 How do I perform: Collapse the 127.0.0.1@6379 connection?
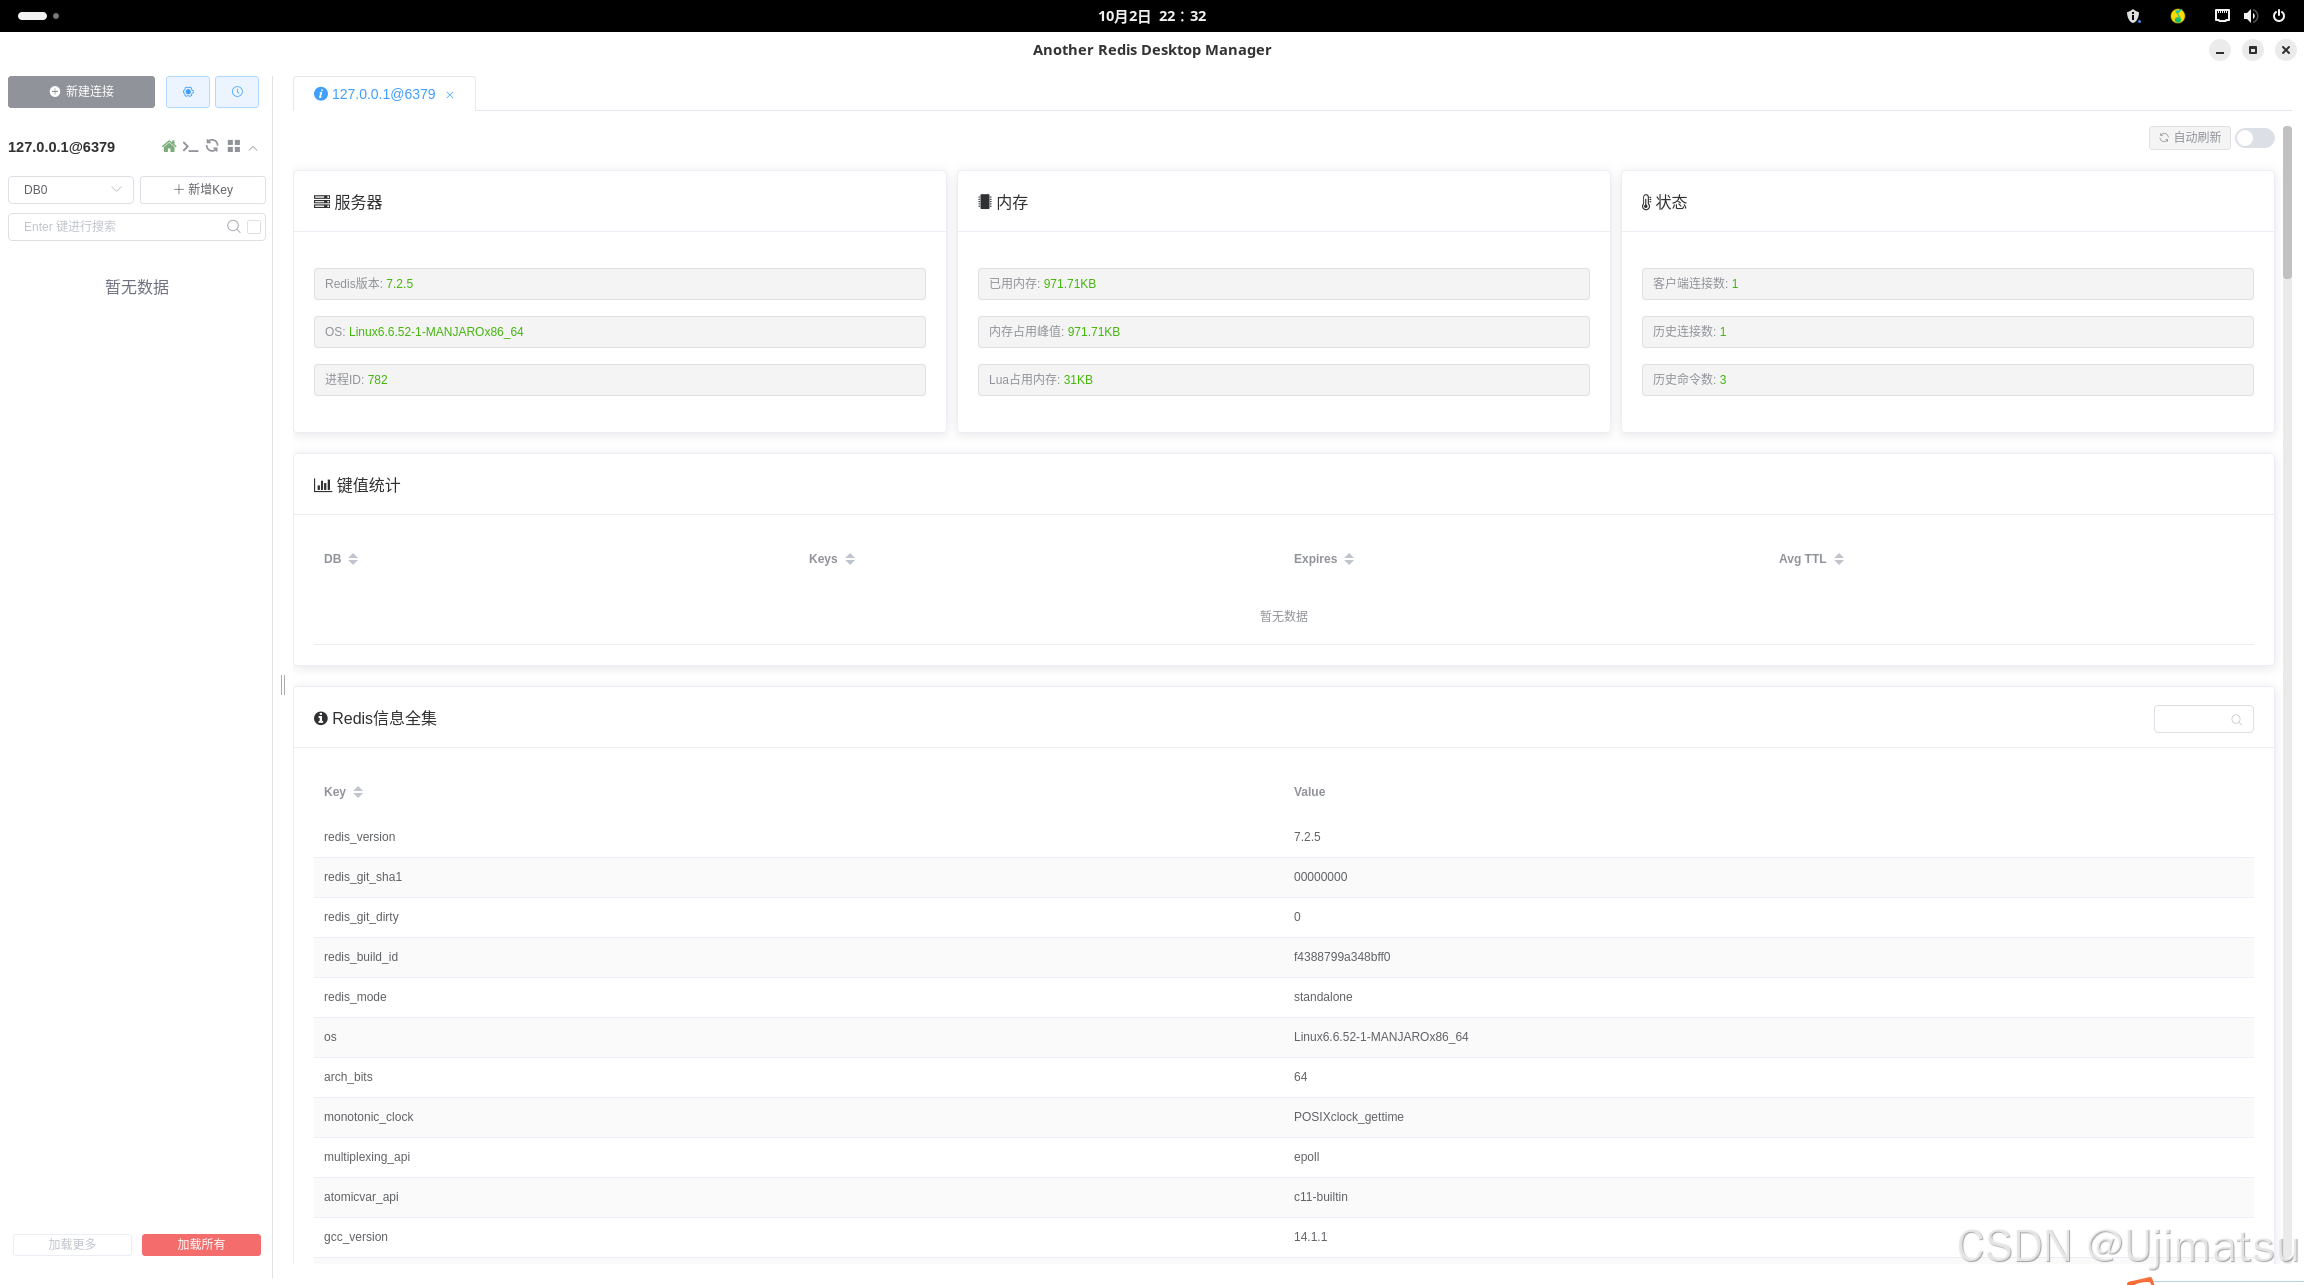click(254, 147)
